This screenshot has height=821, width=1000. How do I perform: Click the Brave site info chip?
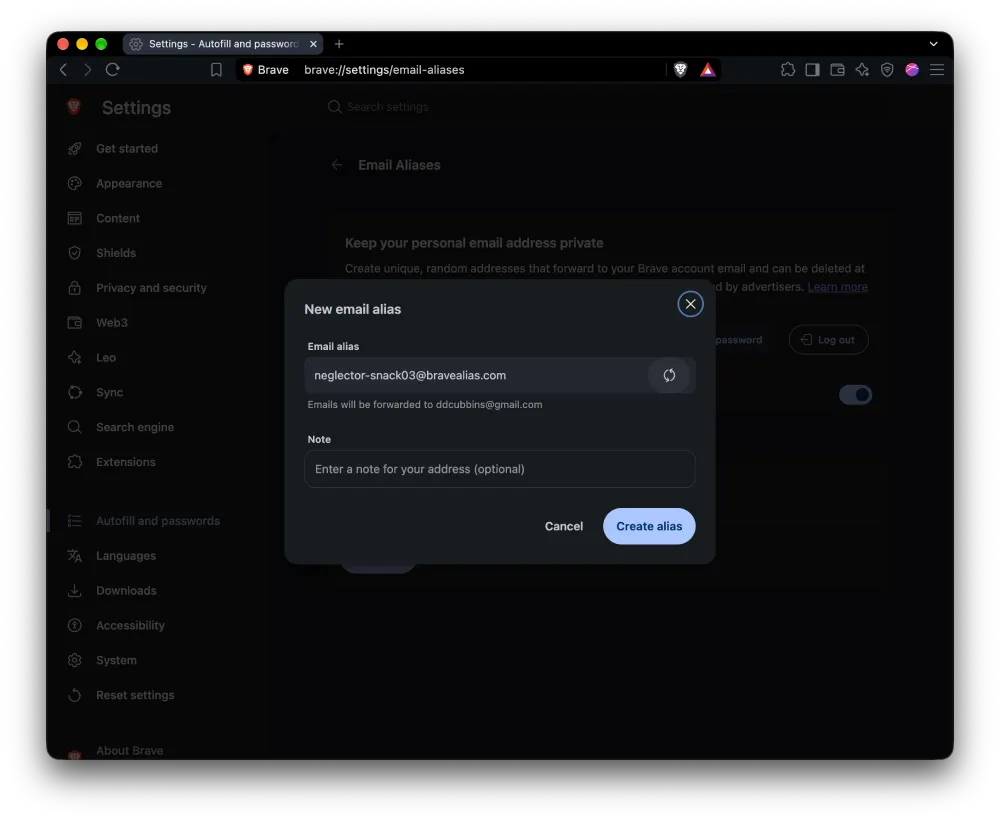(265, 70)
